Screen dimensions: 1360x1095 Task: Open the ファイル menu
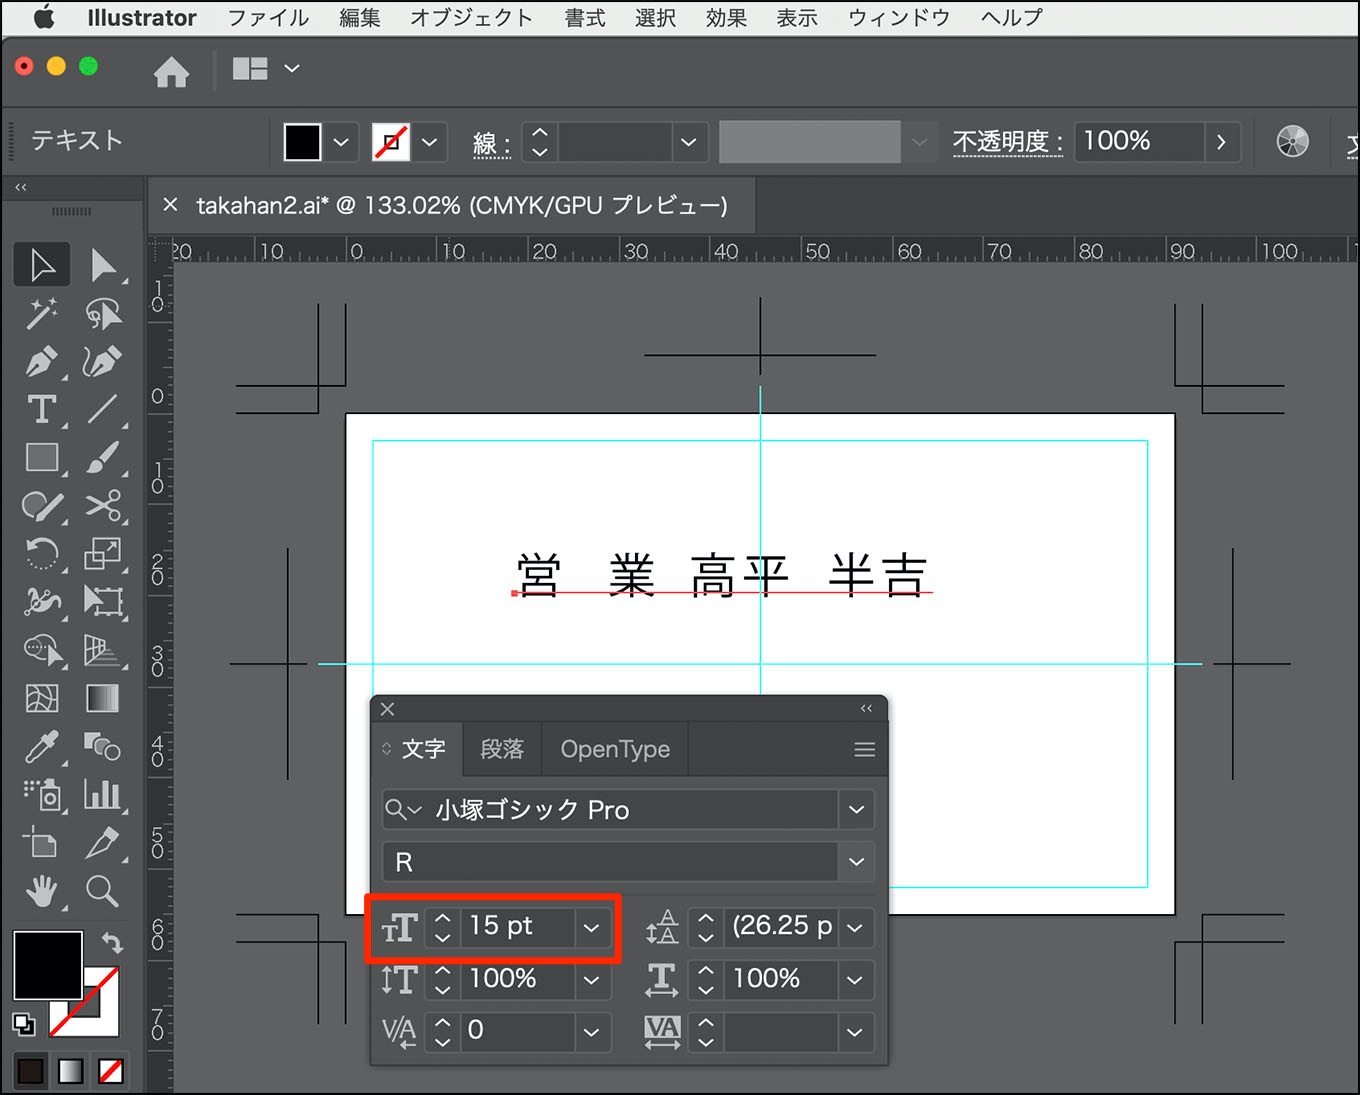coord(268,18)
